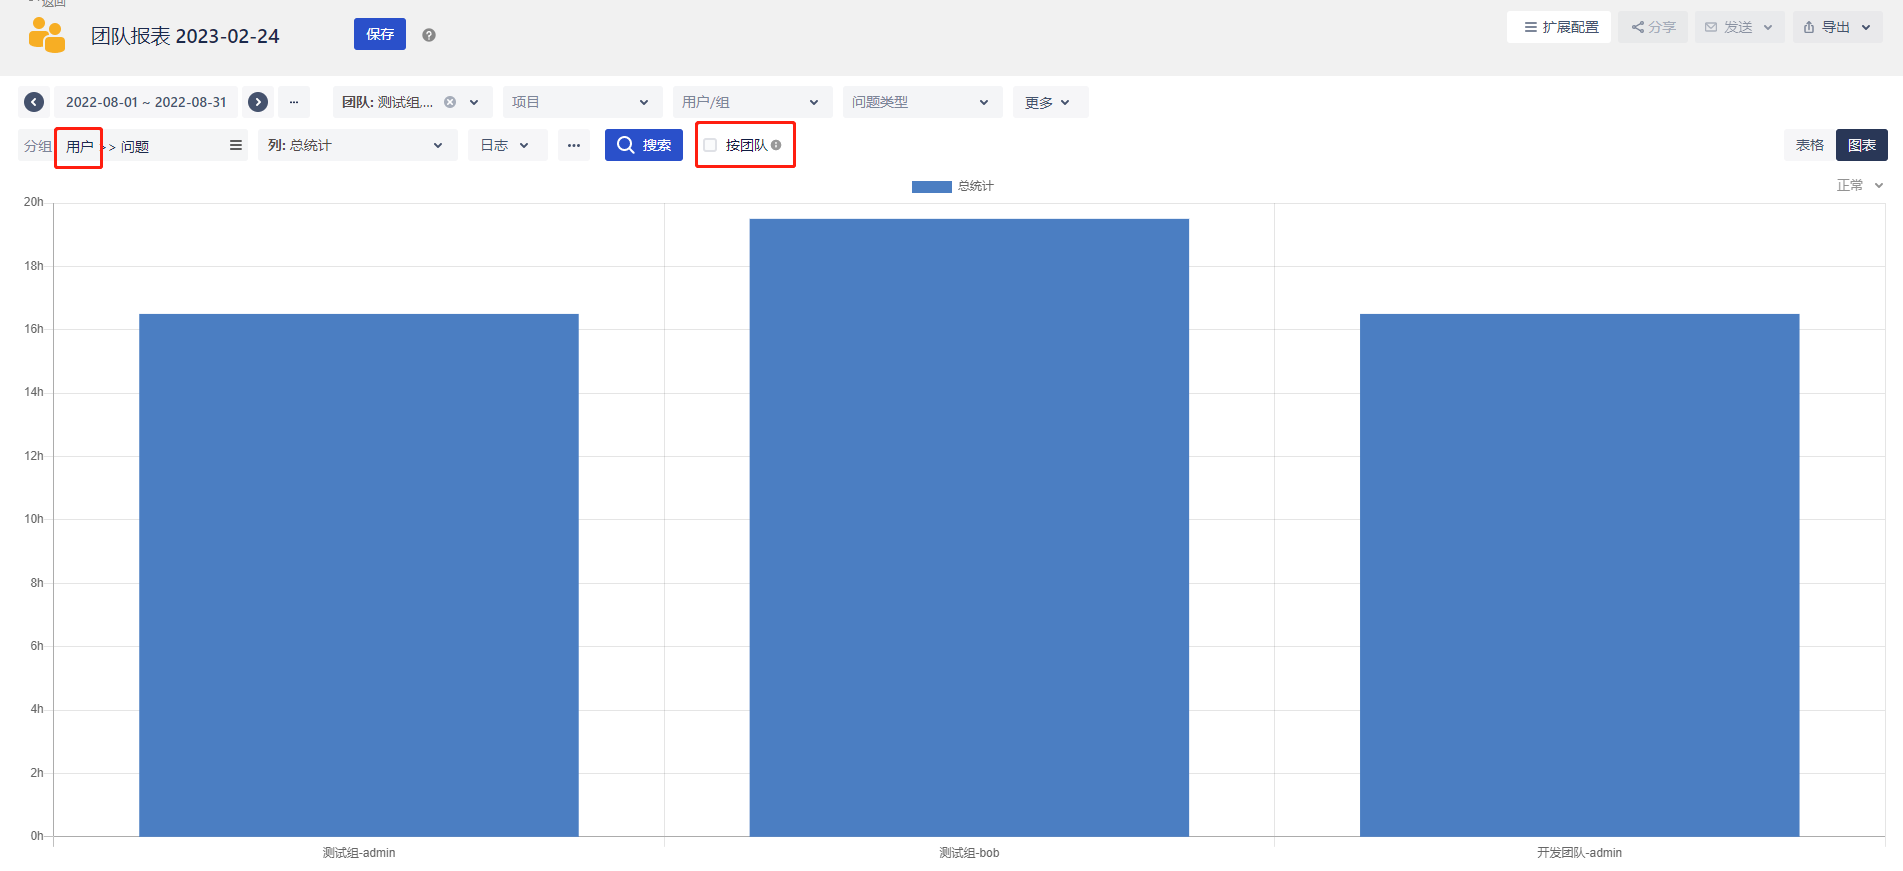This screenshot has height=871, width=1903.
Task: Click the blue 保存 button
Action: [x=380, y=34]
